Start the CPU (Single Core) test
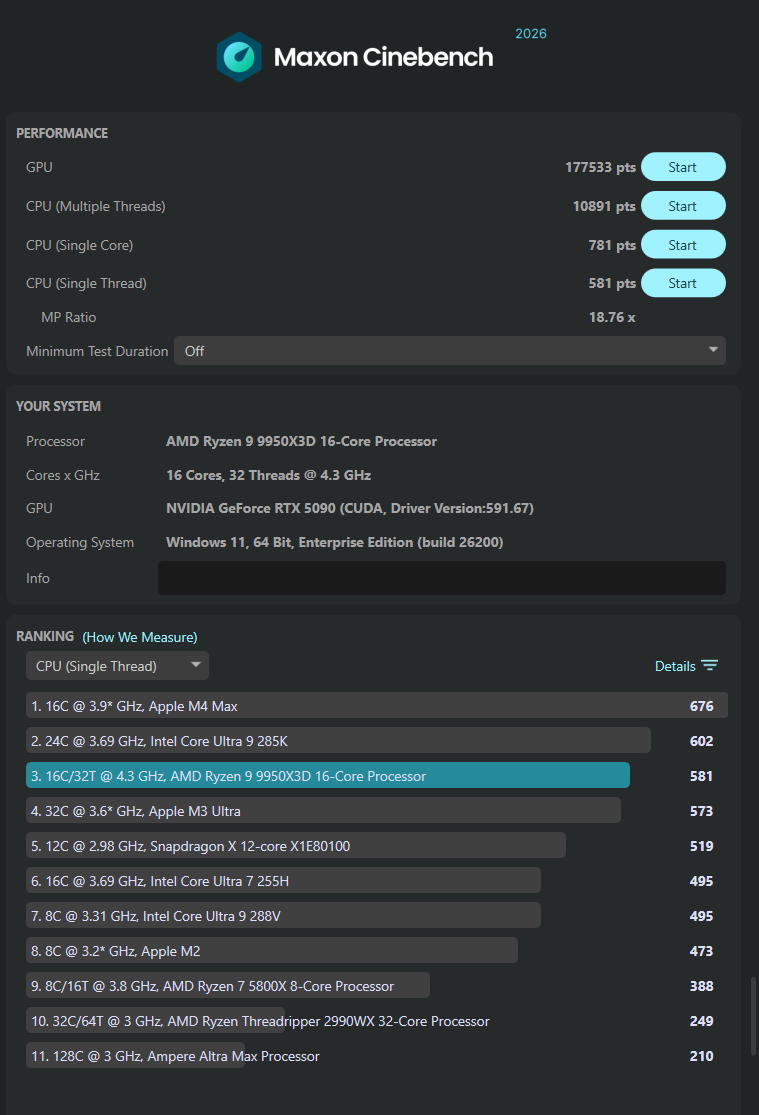Image resolution: width=759 pixels, height=1115 pixels. (x=683, y=245)
